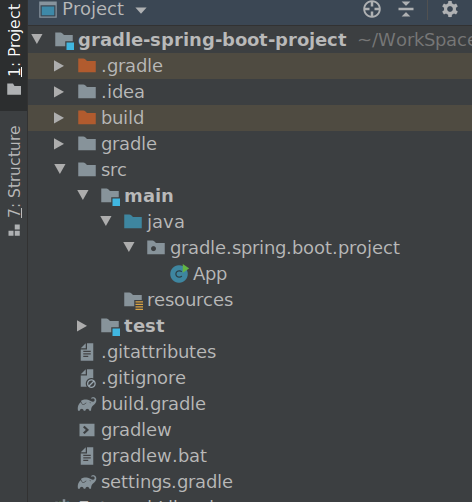Select the .gradle folder name
Image resolution: width=472 pixels, height=502 pixels.
click(132, 67)
